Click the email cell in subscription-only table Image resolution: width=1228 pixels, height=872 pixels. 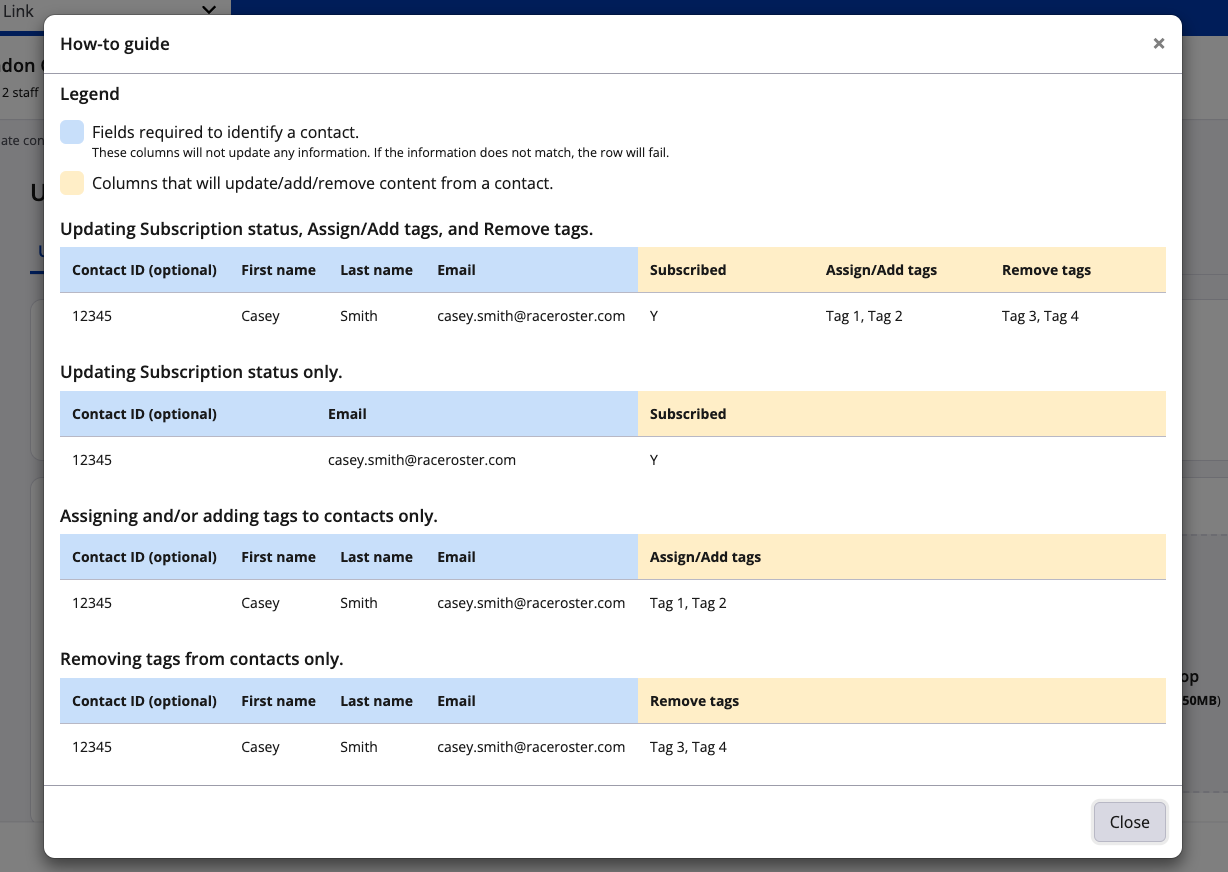pos(422,460)
